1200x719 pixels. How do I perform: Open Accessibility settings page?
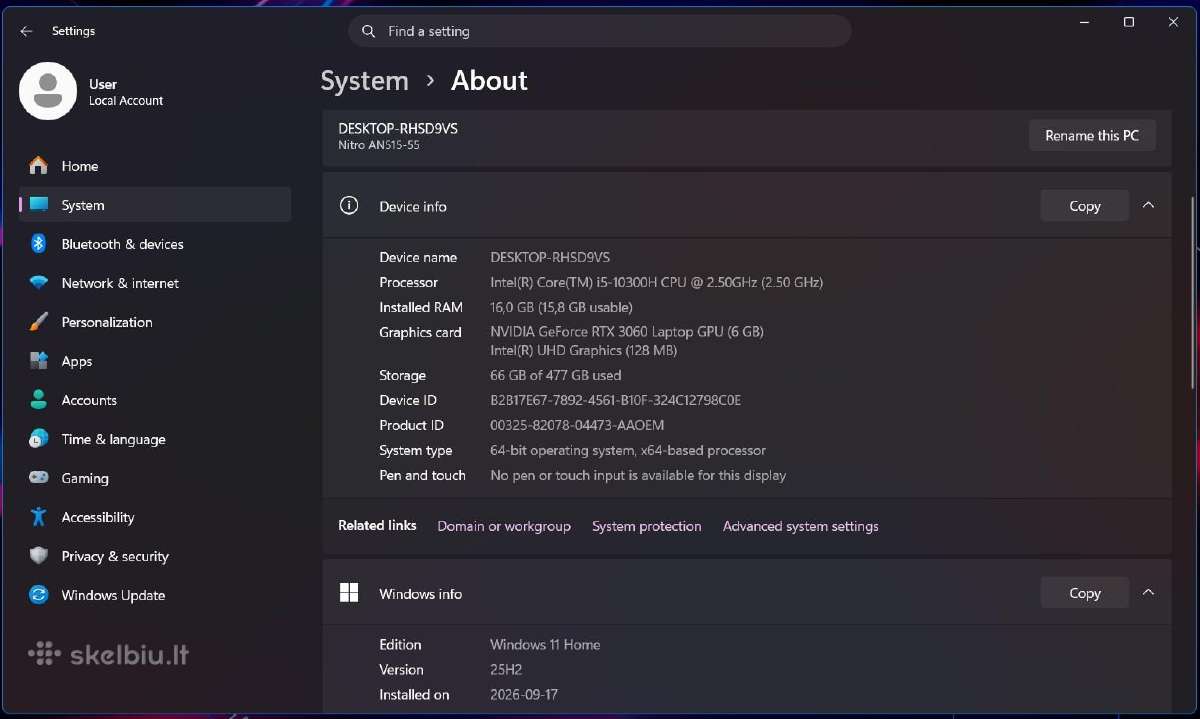coord(155,517)
